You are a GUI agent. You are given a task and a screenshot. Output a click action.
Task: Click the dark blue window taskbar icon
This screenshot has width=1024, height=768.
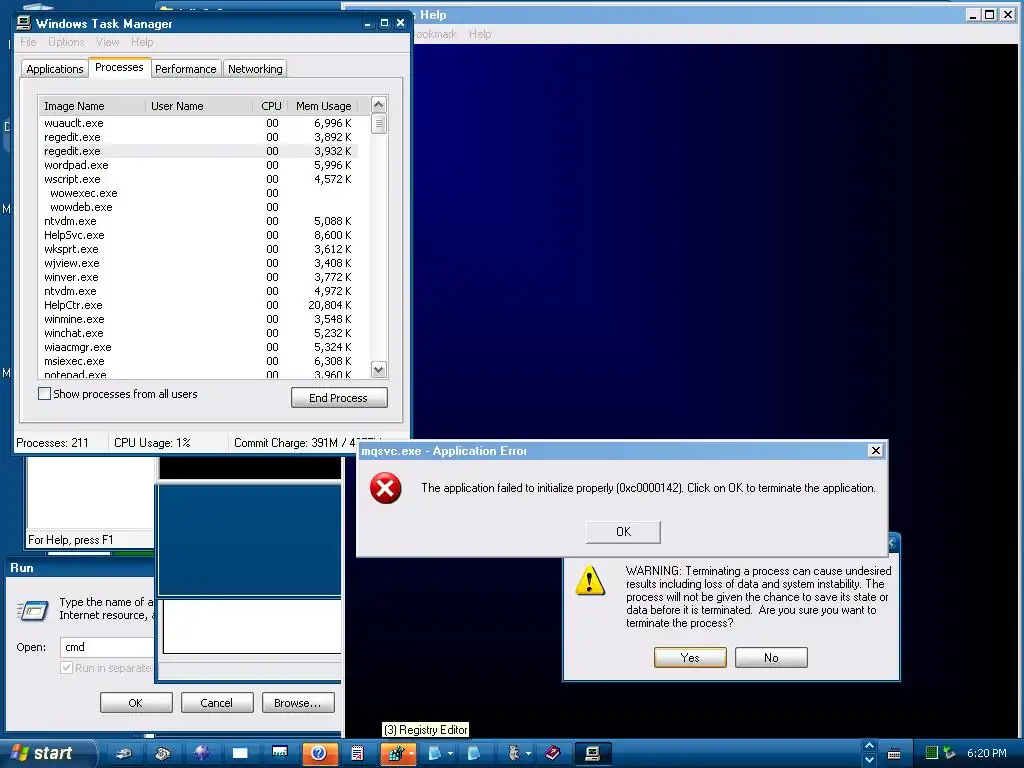pos(280,752)
